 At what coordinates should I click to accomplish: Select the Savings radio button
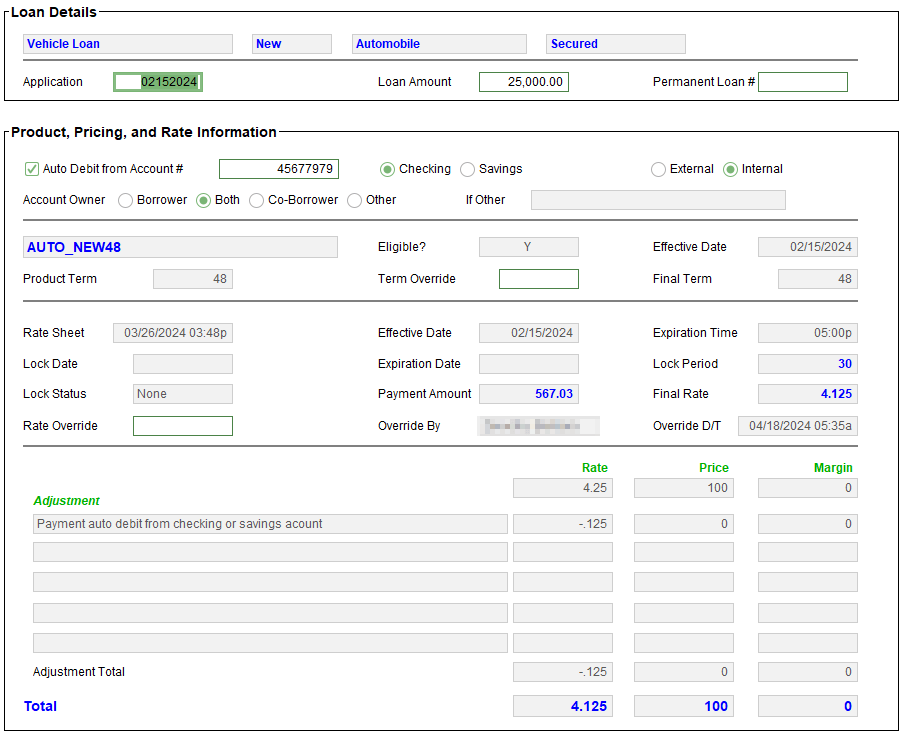467,170
